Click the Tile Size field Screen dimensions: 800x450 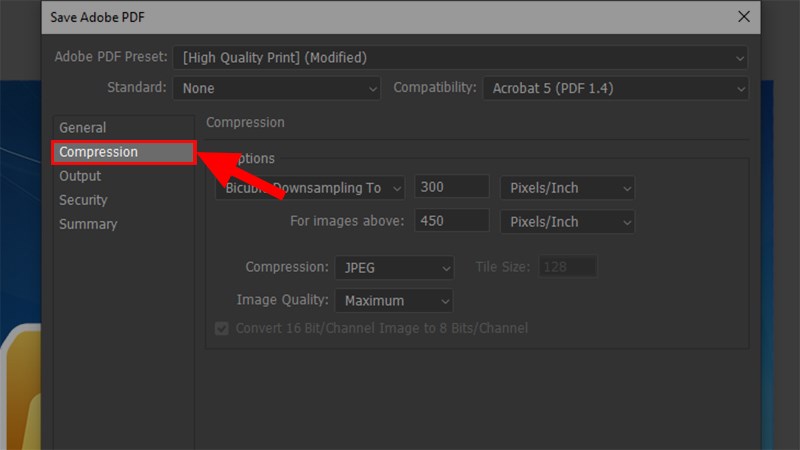click(568, 267)
